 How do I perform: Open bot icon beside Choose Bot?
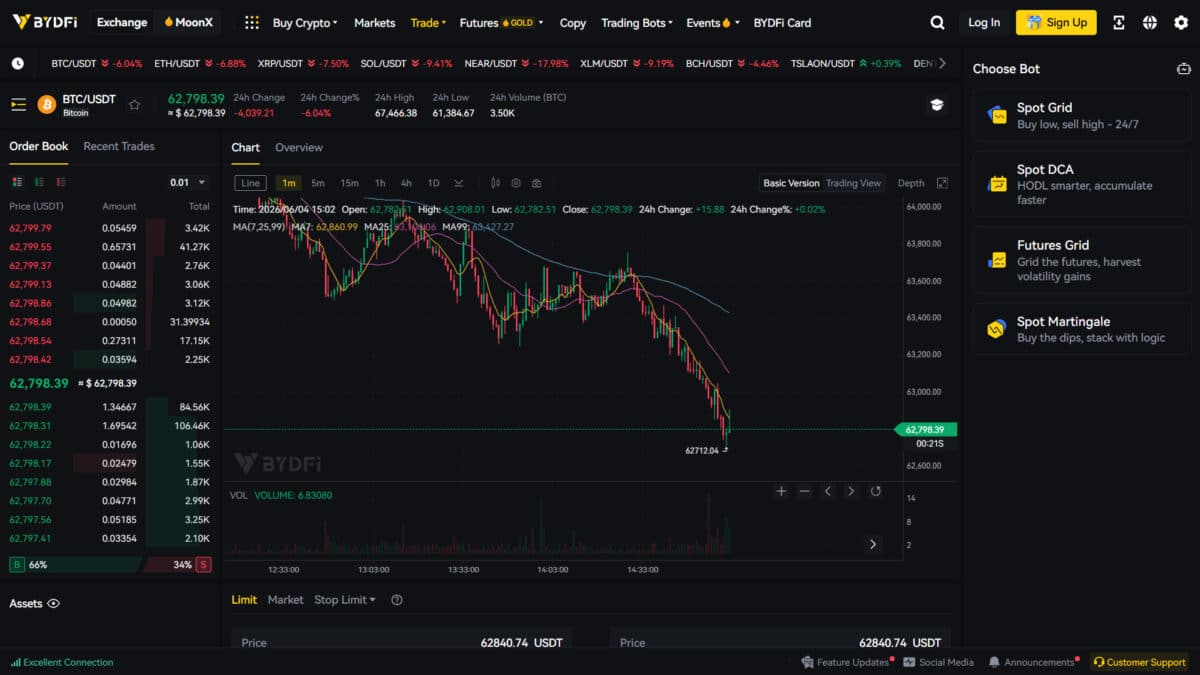(x=1184, y=69)
